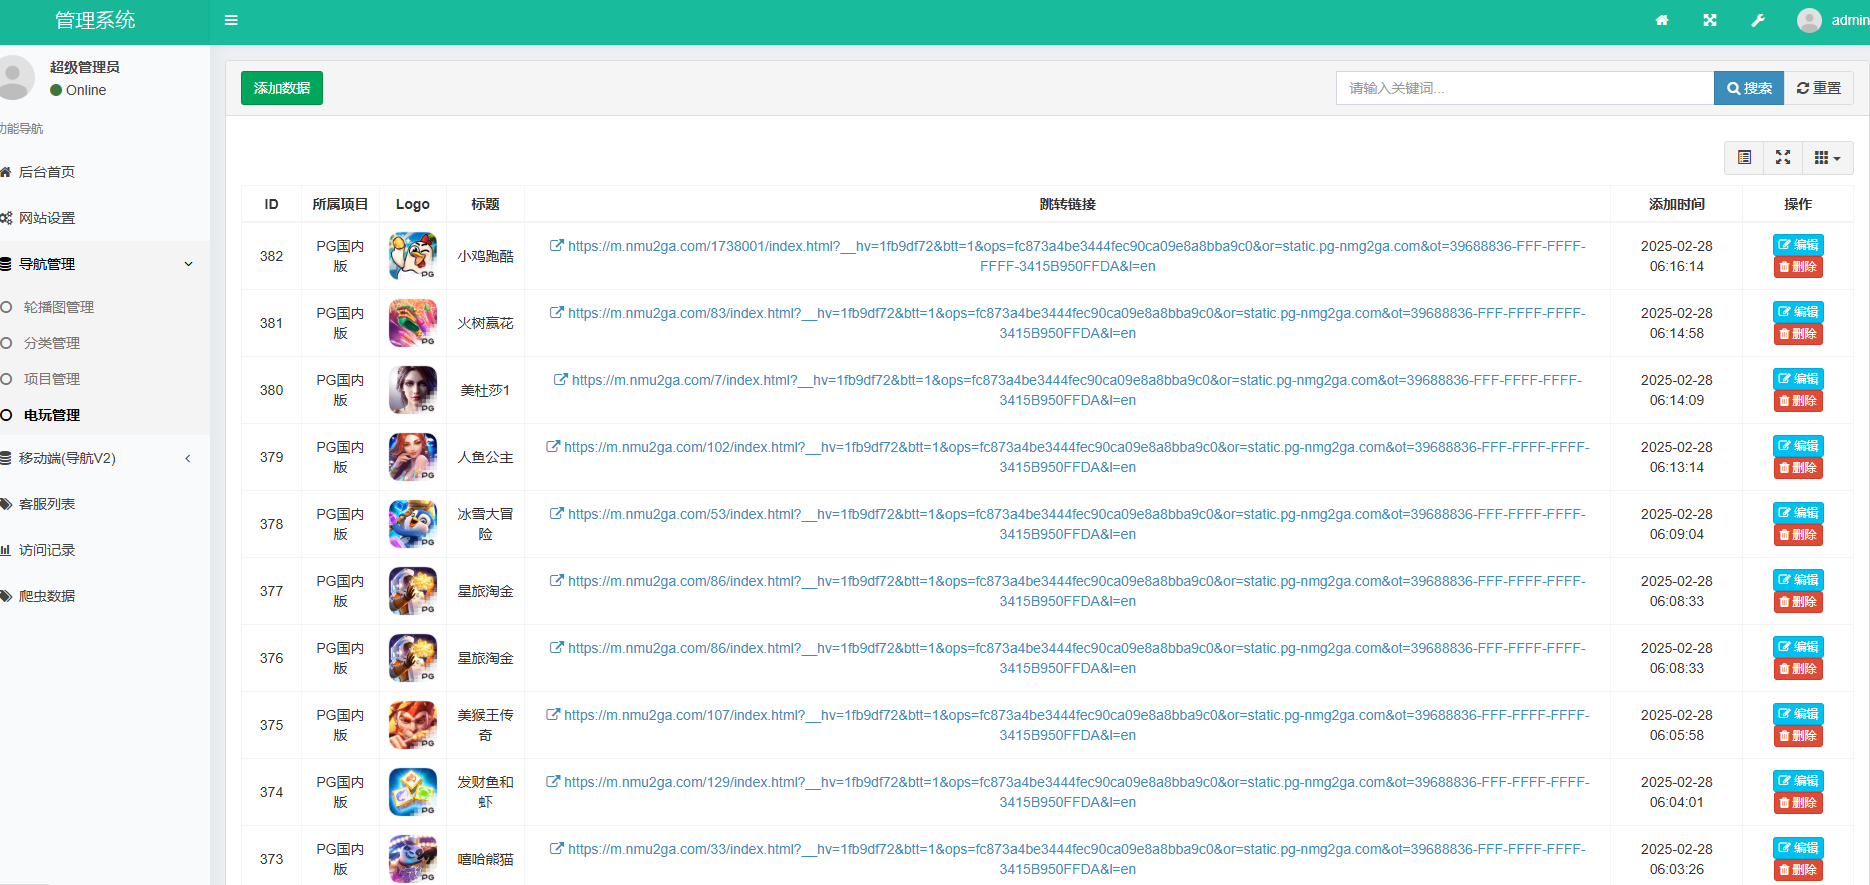Click the 小鸡跑酷 logo thumbnail
1870x885 pixels.
pyautogui.click(x=412, y=256)
